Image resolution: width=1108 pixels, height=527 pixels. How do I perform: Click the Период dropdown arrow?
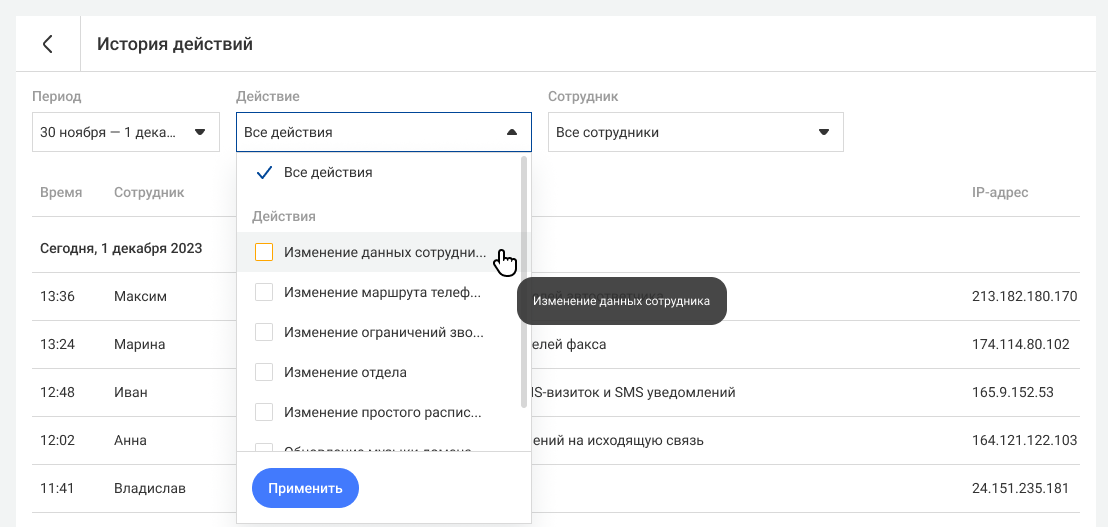click(x=200, y=132)
